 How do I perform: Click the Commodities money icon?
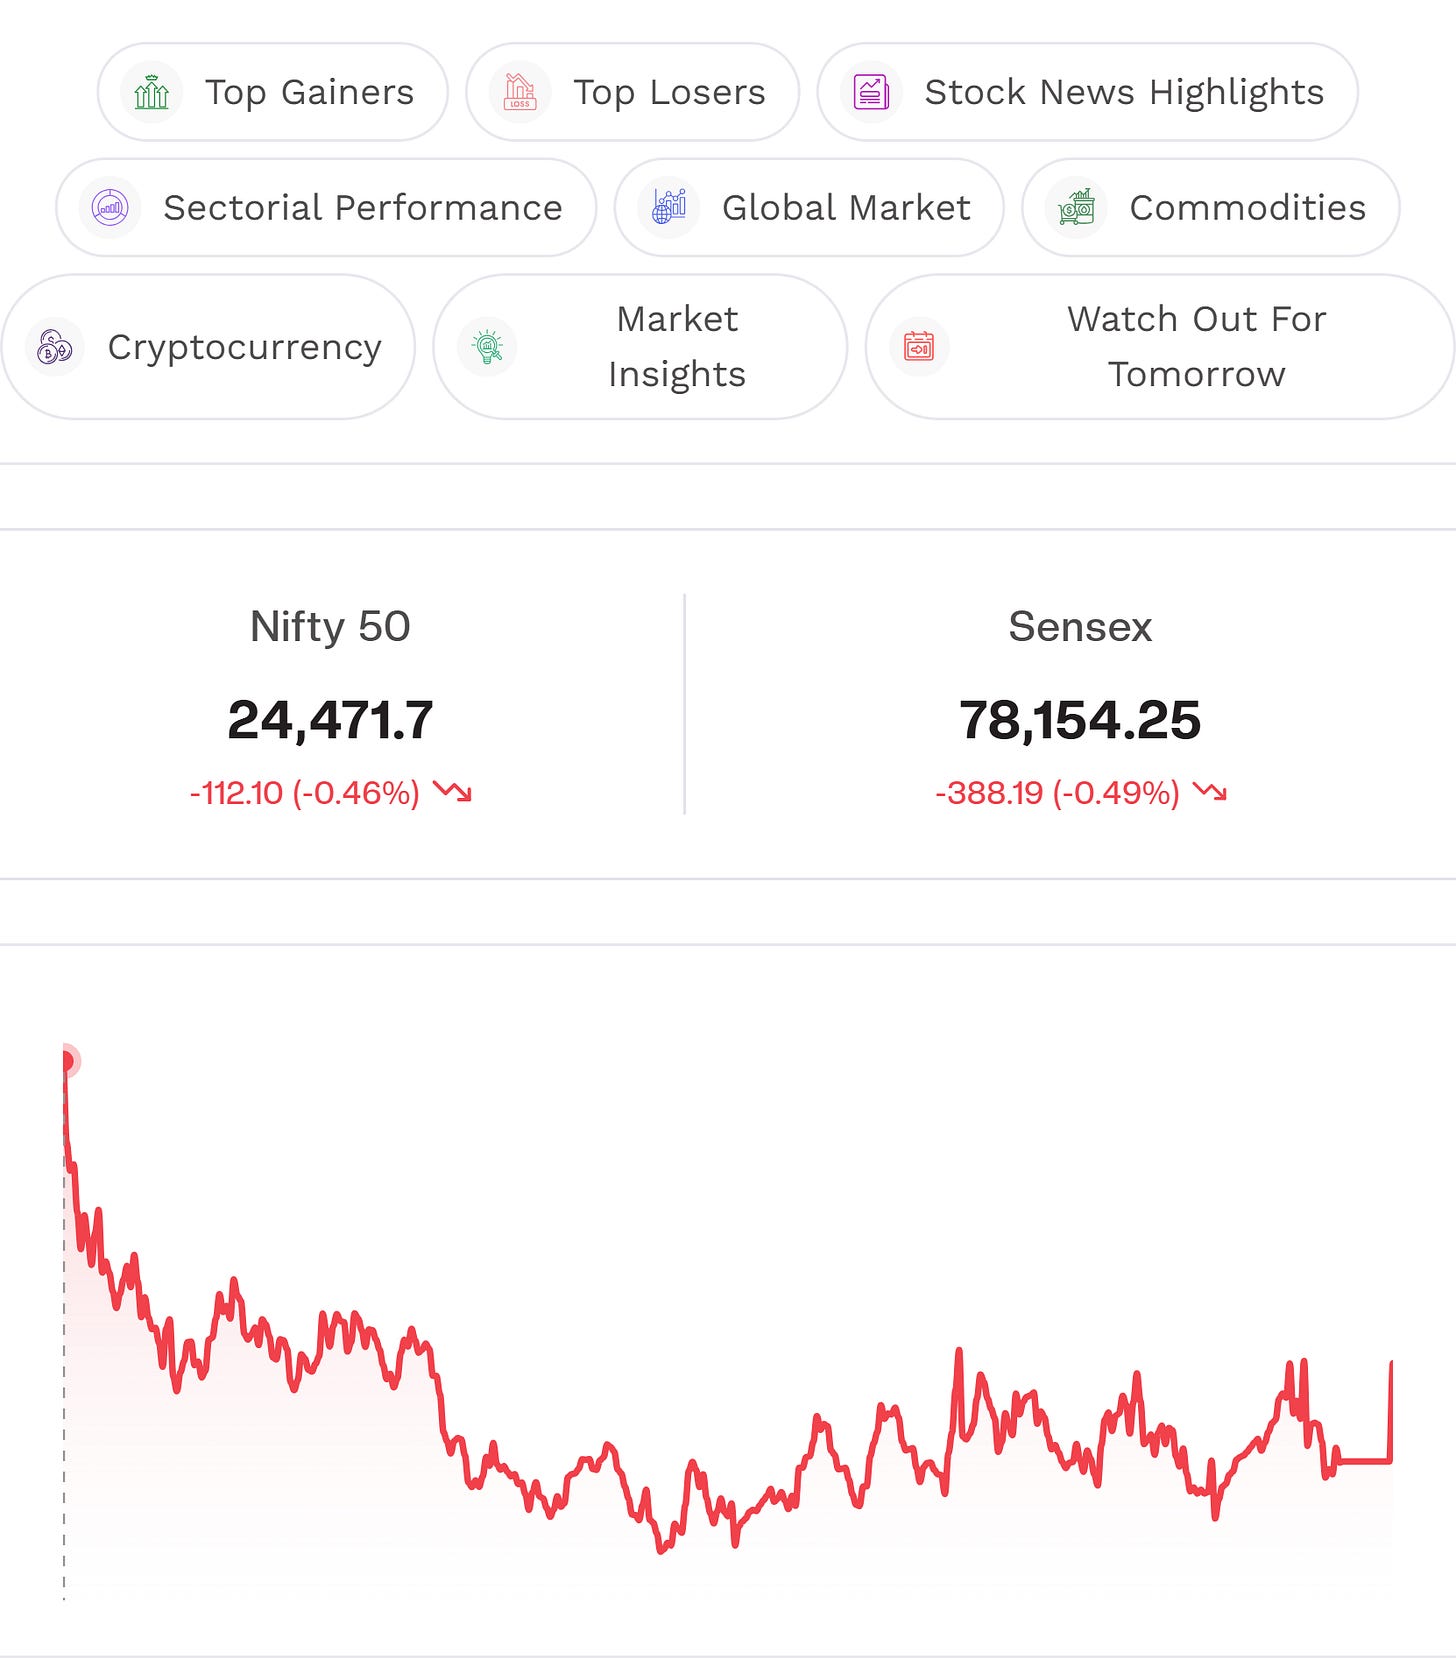1076,208
